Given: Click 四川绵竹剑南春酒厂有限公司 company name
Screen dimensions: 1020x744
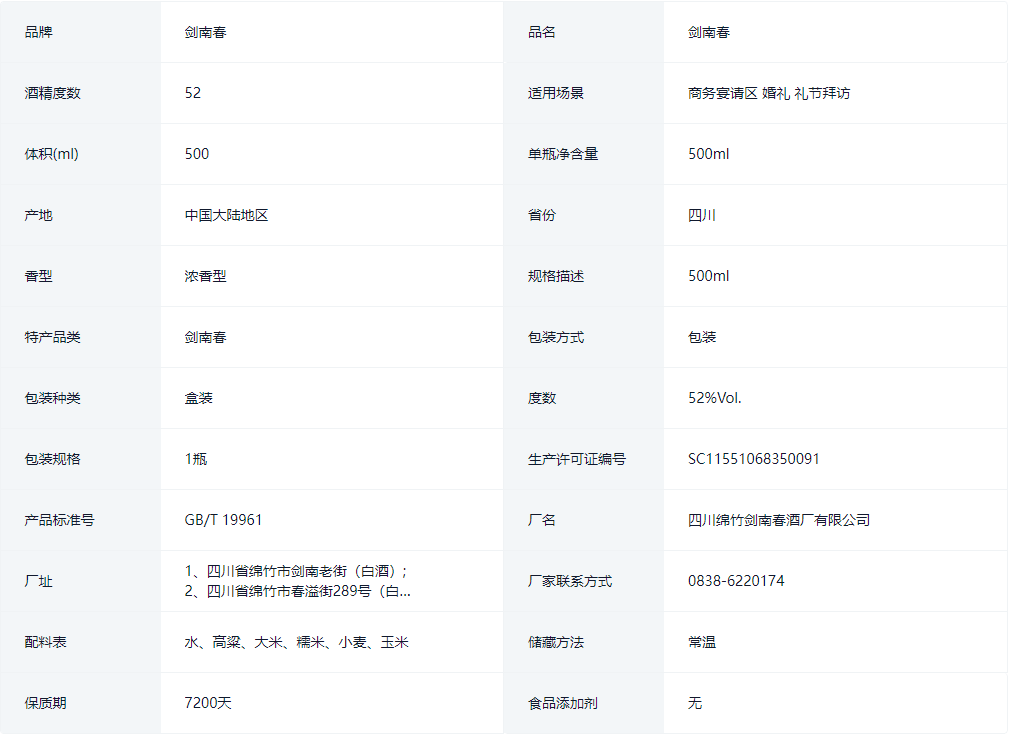Looking at the screenshot, I should [779, 520].
